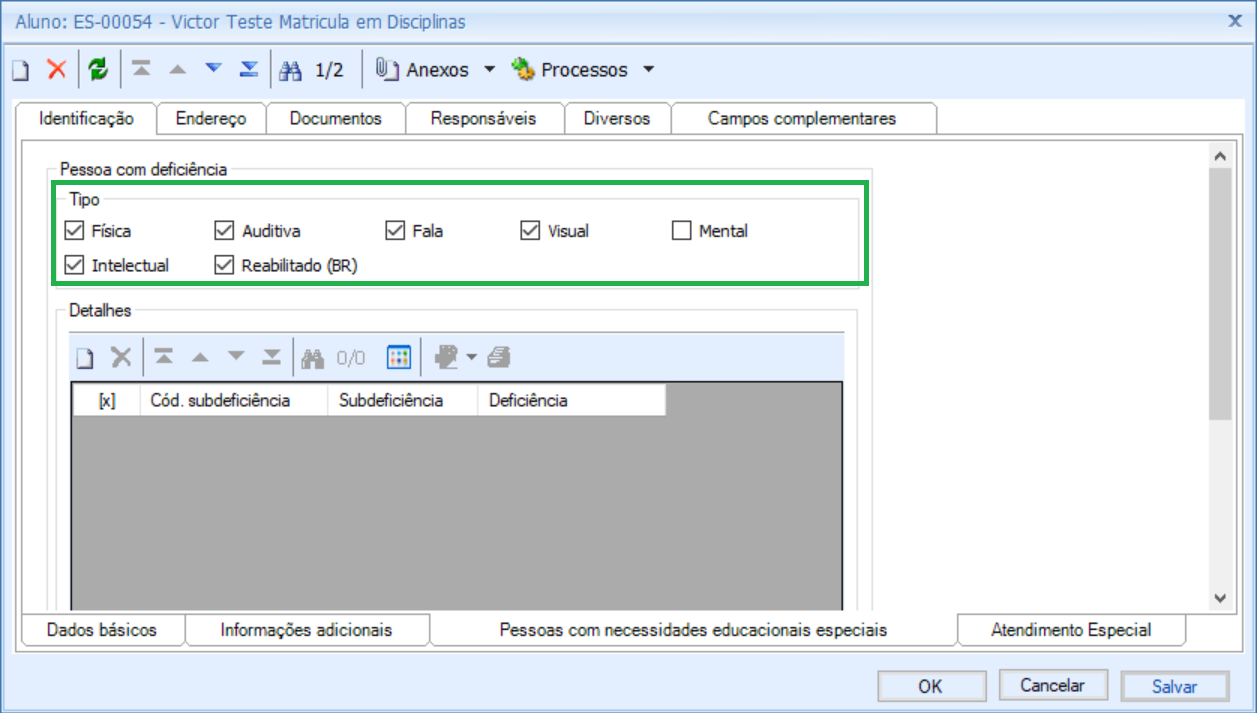
Task: Click the OK button
Action: pos(930,686)
